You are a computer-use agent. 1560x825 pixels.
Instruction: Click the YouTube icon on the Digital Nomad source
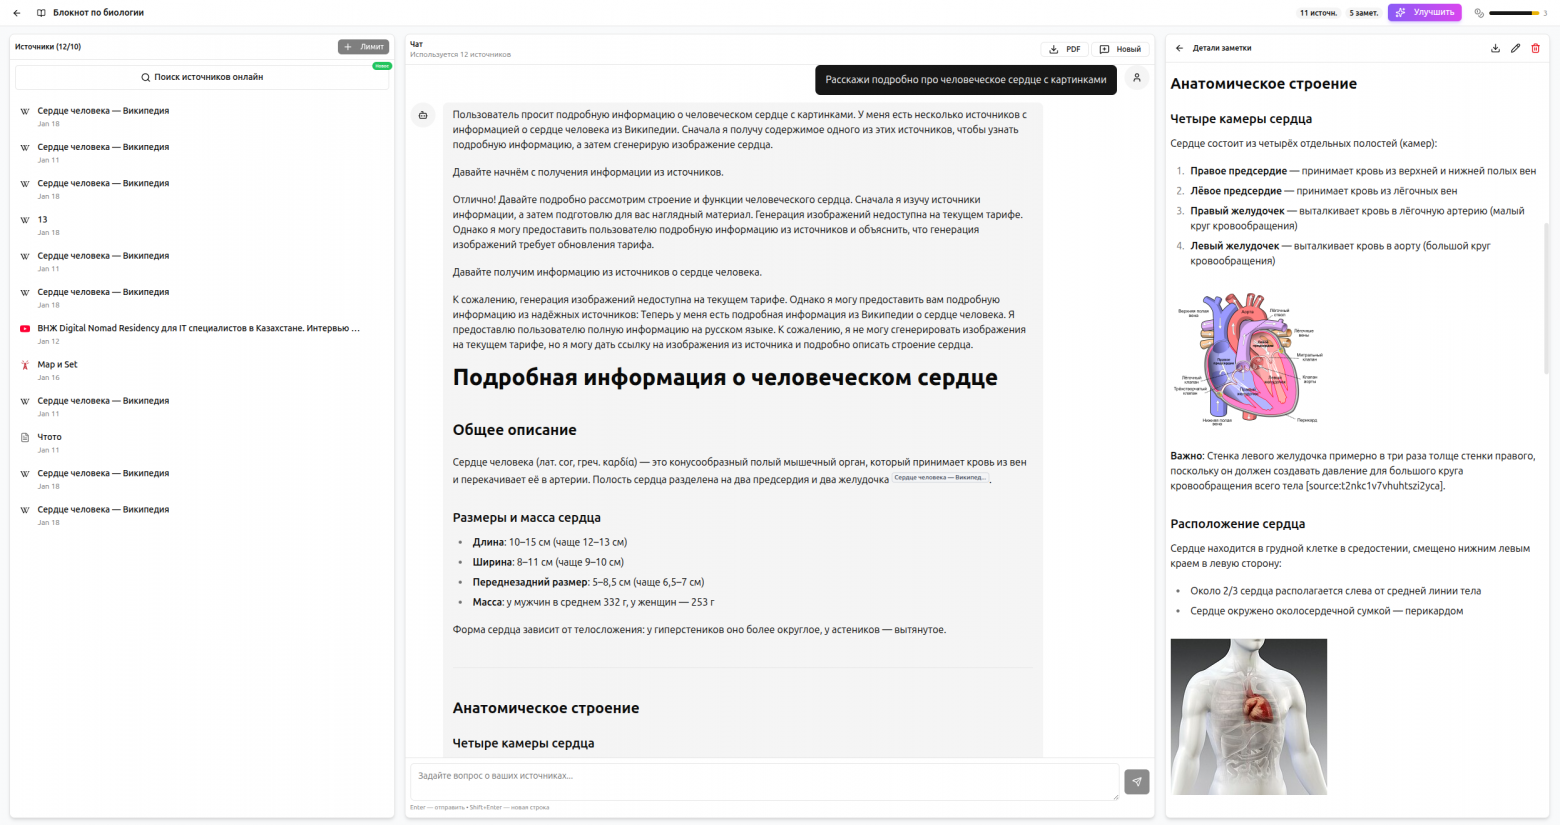pos(23,328)
